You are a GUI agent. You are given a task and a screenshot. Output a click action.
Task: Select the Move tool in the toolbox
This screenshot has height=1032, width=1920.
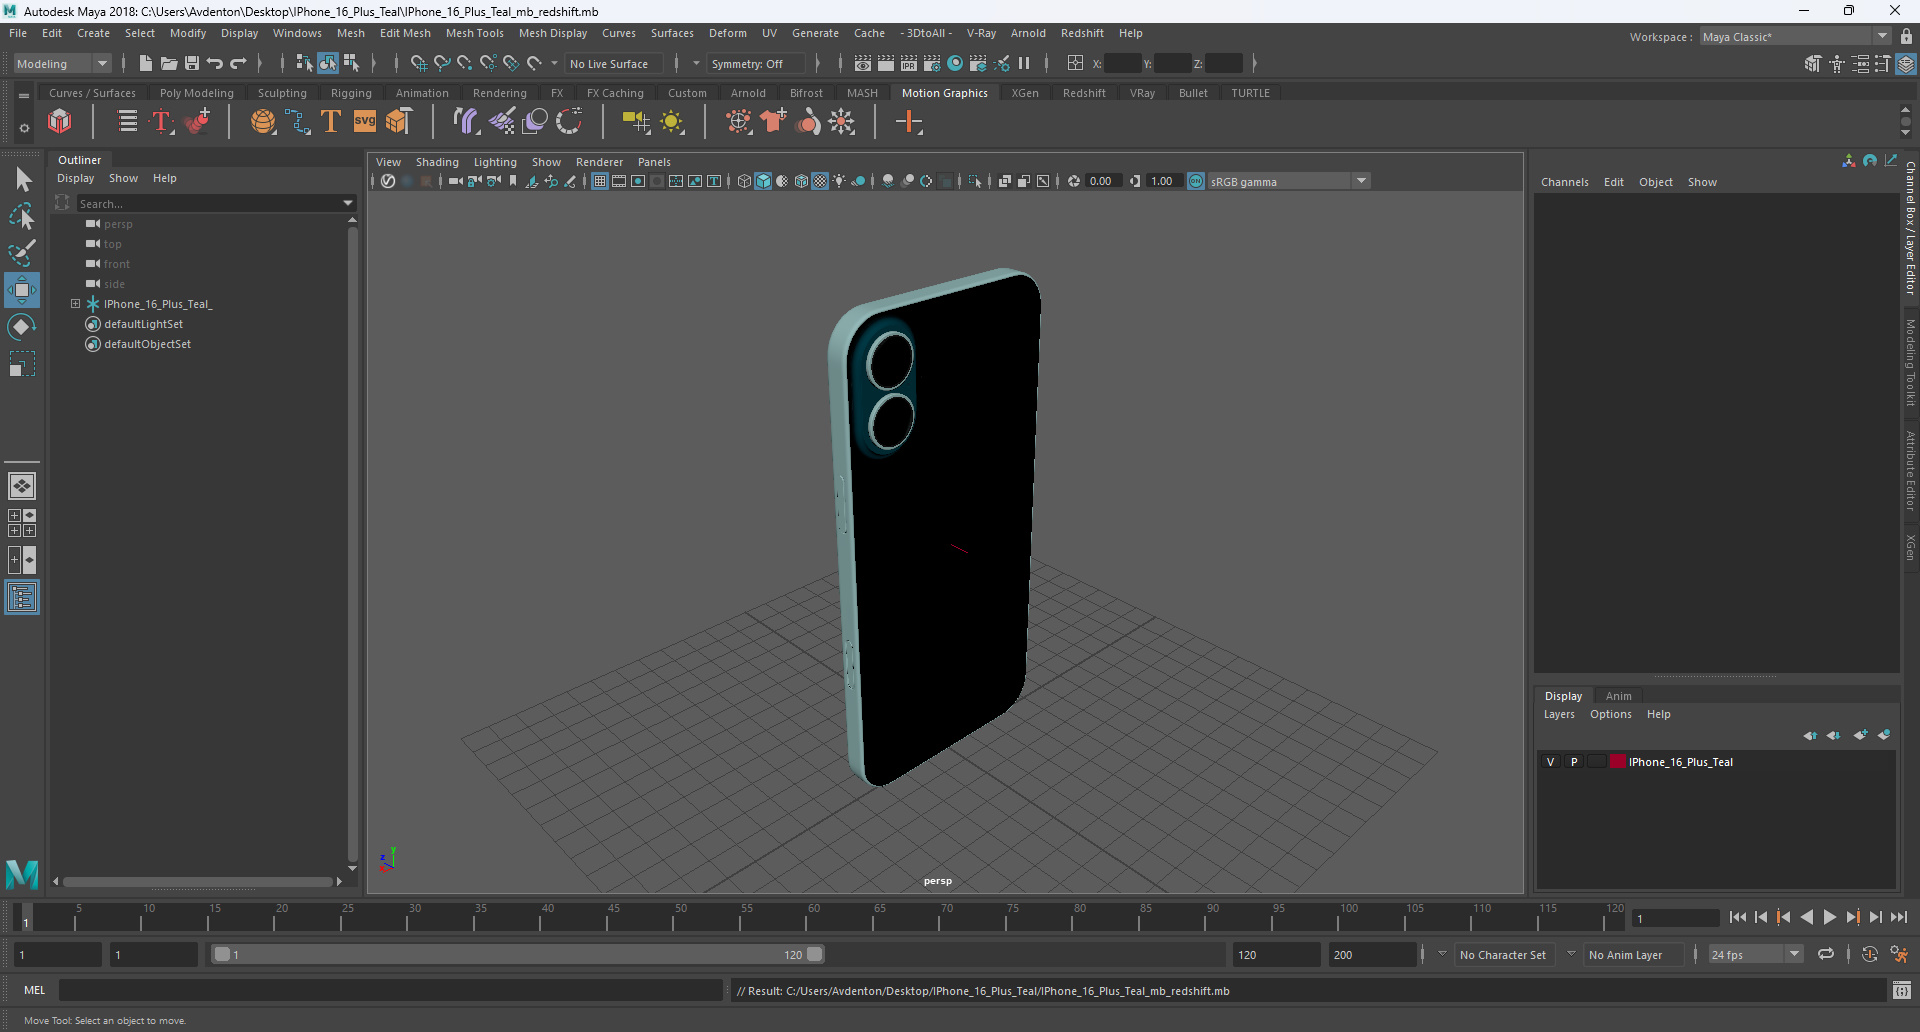22,290
